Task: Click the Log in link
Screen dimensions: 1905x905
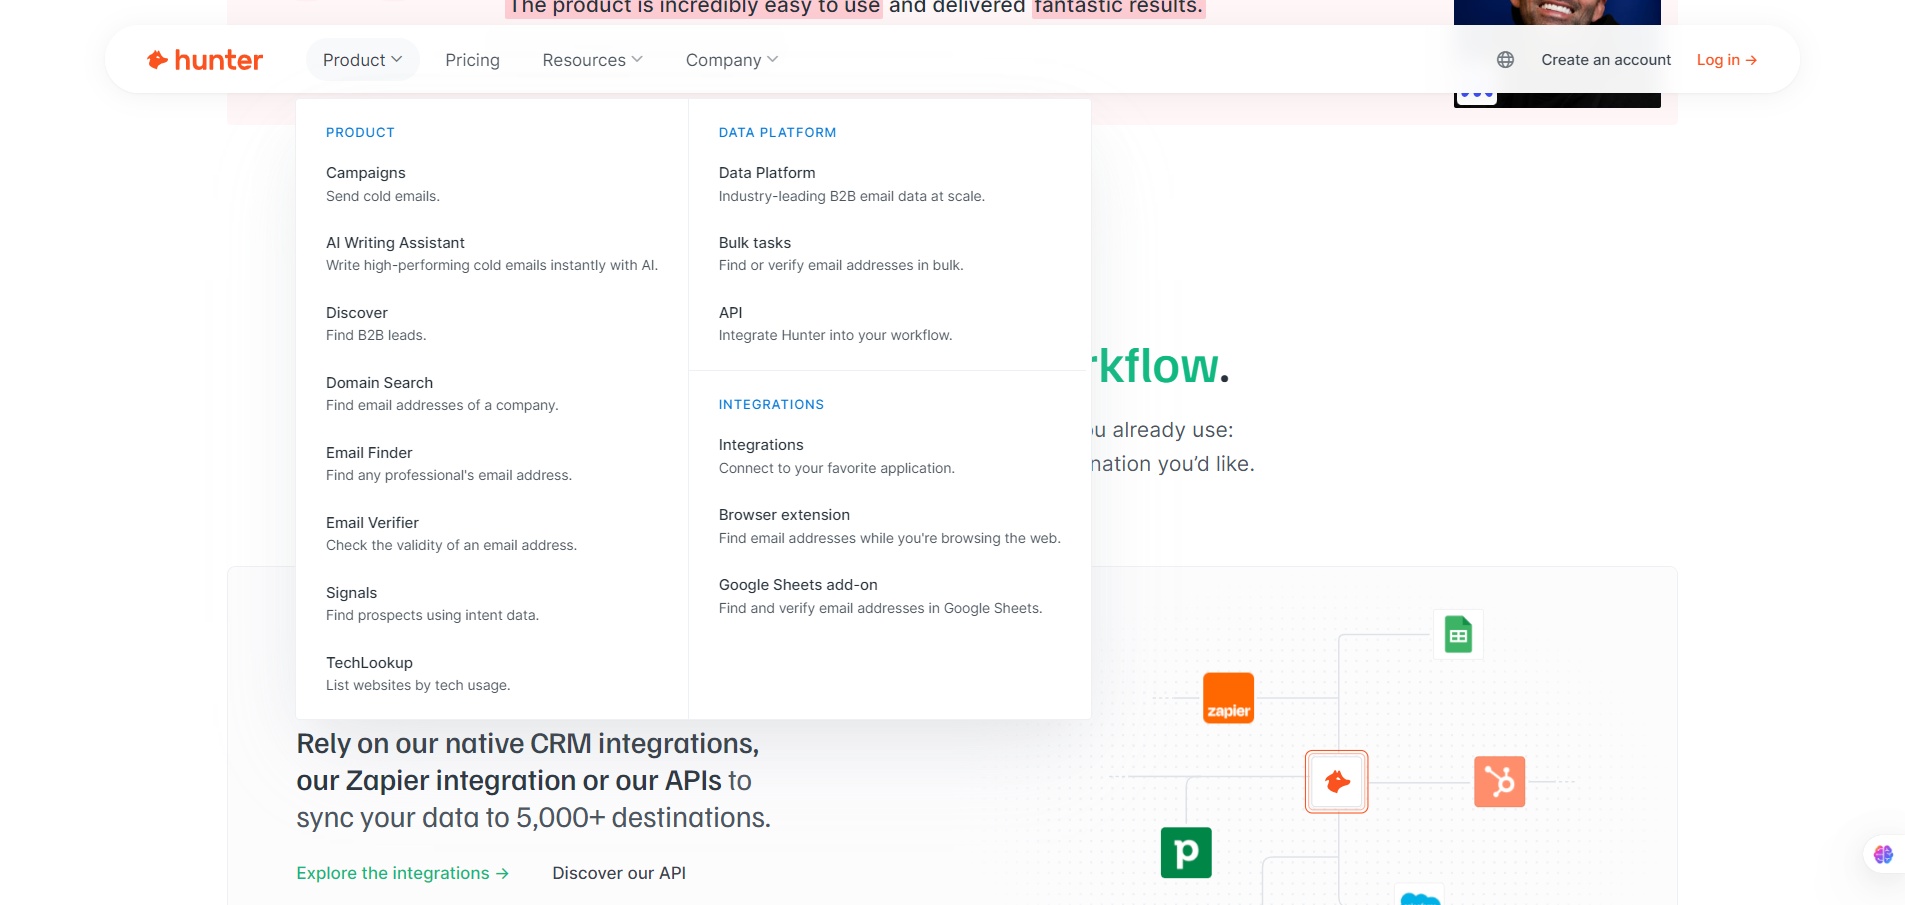Action: (1727, 60)
